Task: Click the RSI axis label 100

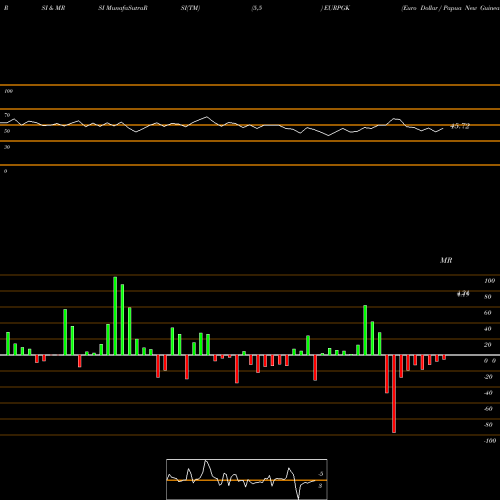Action: click(8, 91)
